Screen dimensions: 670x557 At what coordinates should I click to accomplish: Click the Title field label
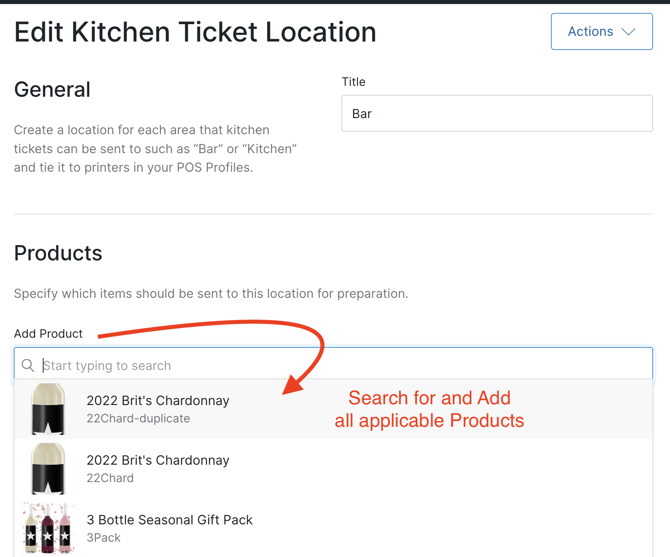point(353,82)
